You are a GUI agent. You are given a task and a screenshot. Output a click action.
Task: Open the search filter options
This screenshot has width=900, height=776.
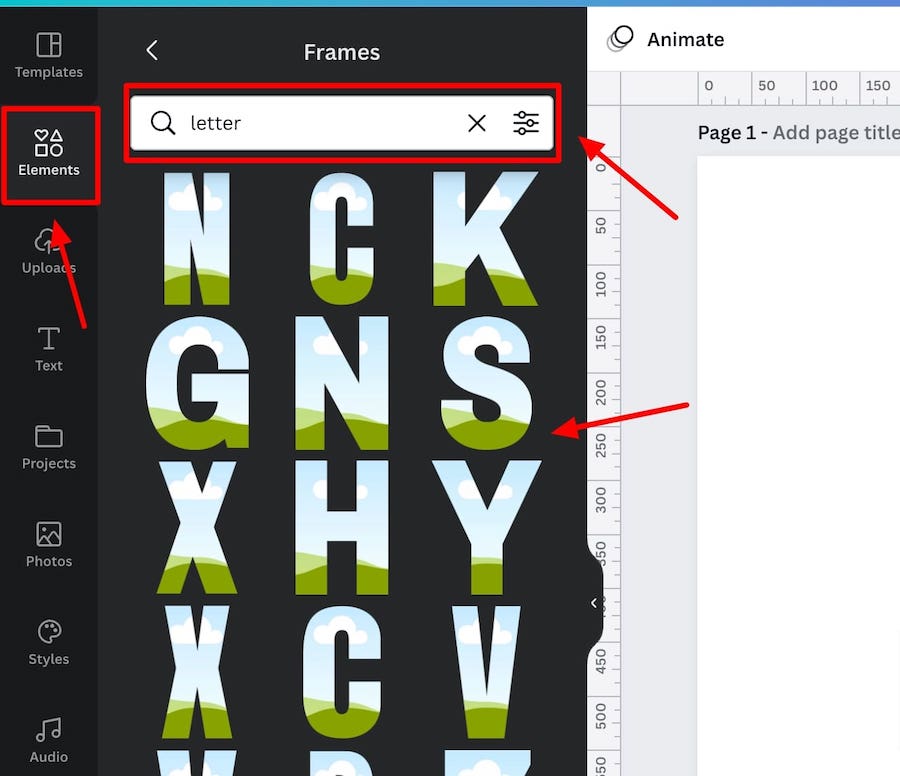[x=526, y=123]
